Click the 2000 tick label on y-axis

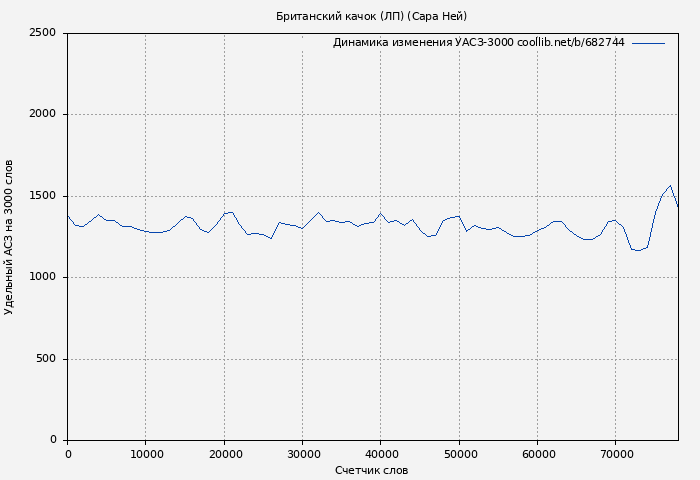(42, 114)
